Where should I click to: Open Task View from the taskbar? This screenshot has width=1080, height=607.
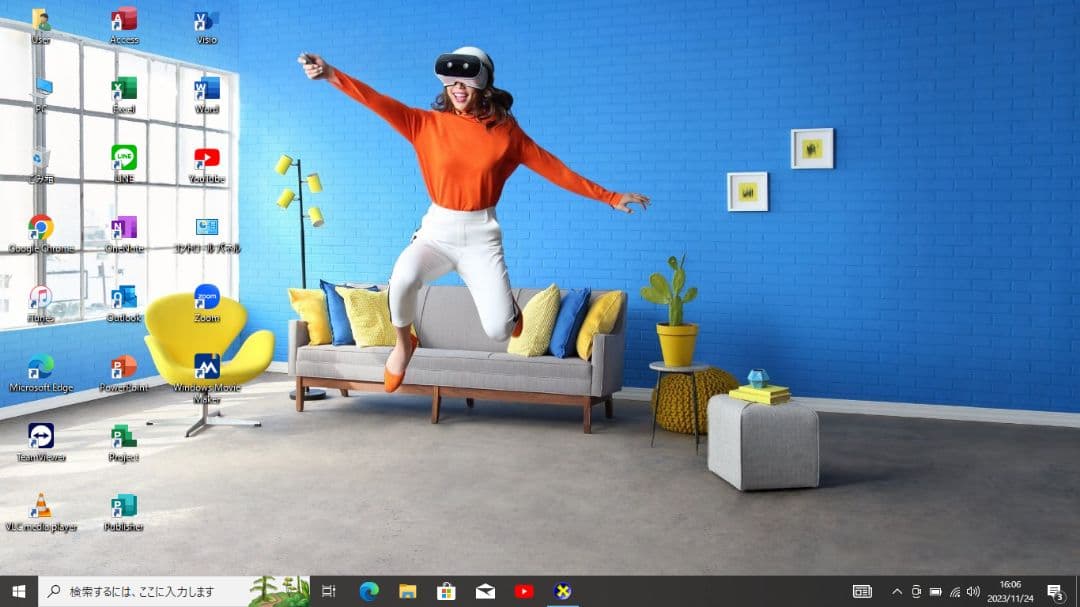[x=328, y=592]
